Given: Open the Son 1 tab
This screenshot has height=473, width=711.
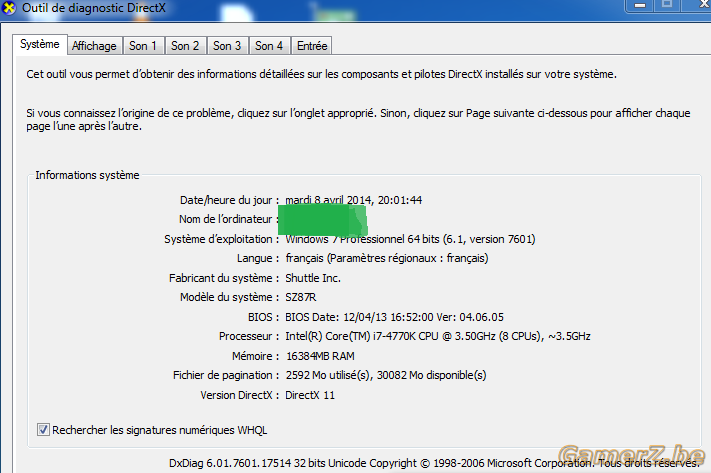Looking at the screenshot, I should point(143,46).
